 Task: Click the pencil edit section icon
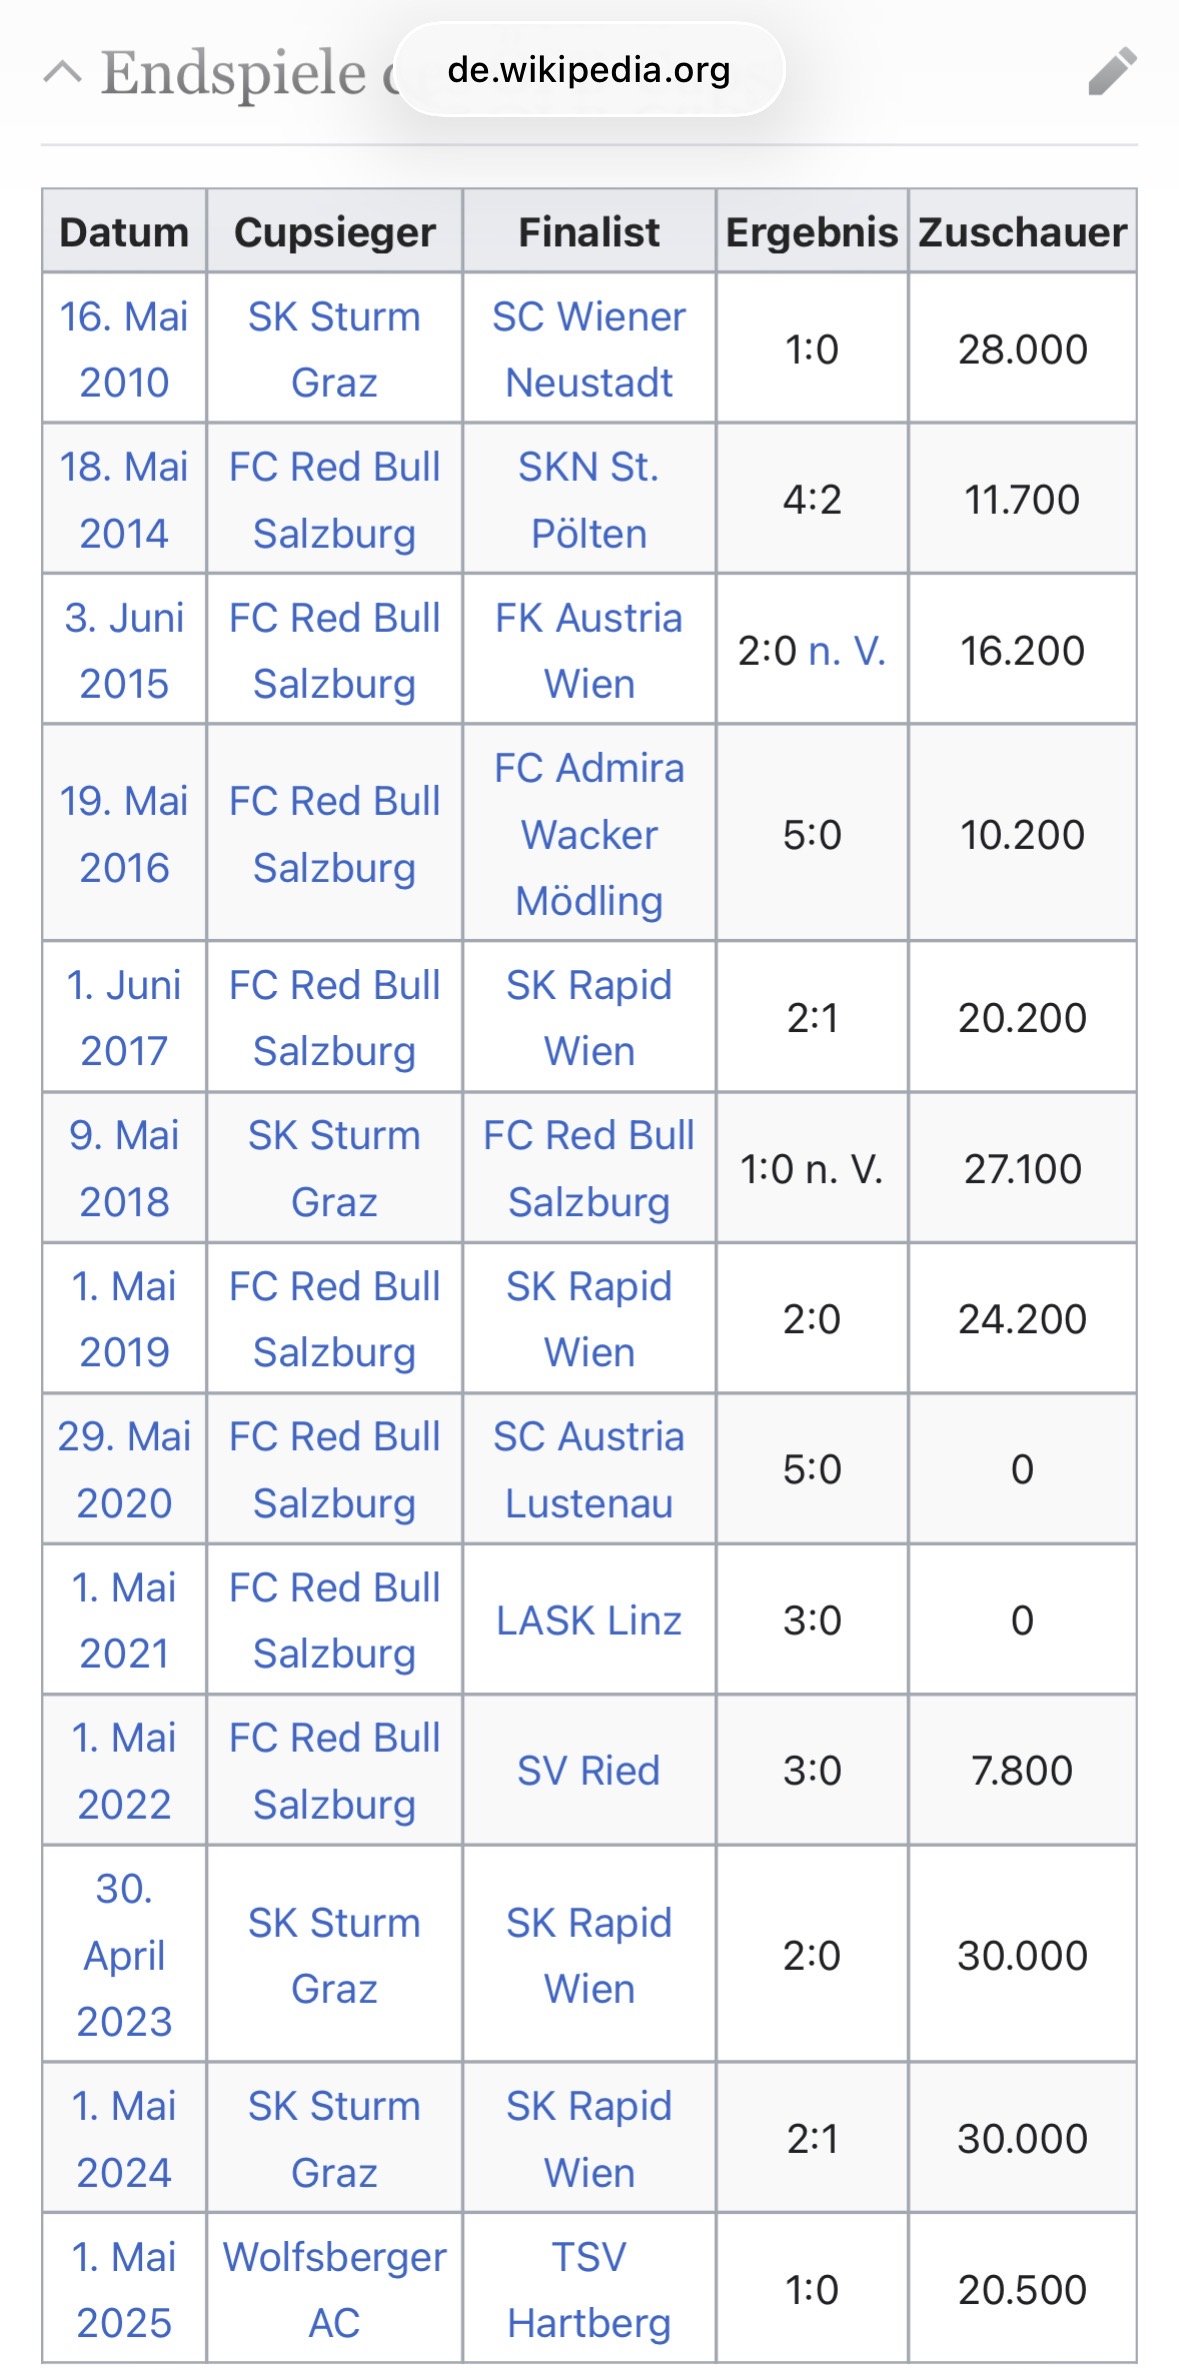1112,71
